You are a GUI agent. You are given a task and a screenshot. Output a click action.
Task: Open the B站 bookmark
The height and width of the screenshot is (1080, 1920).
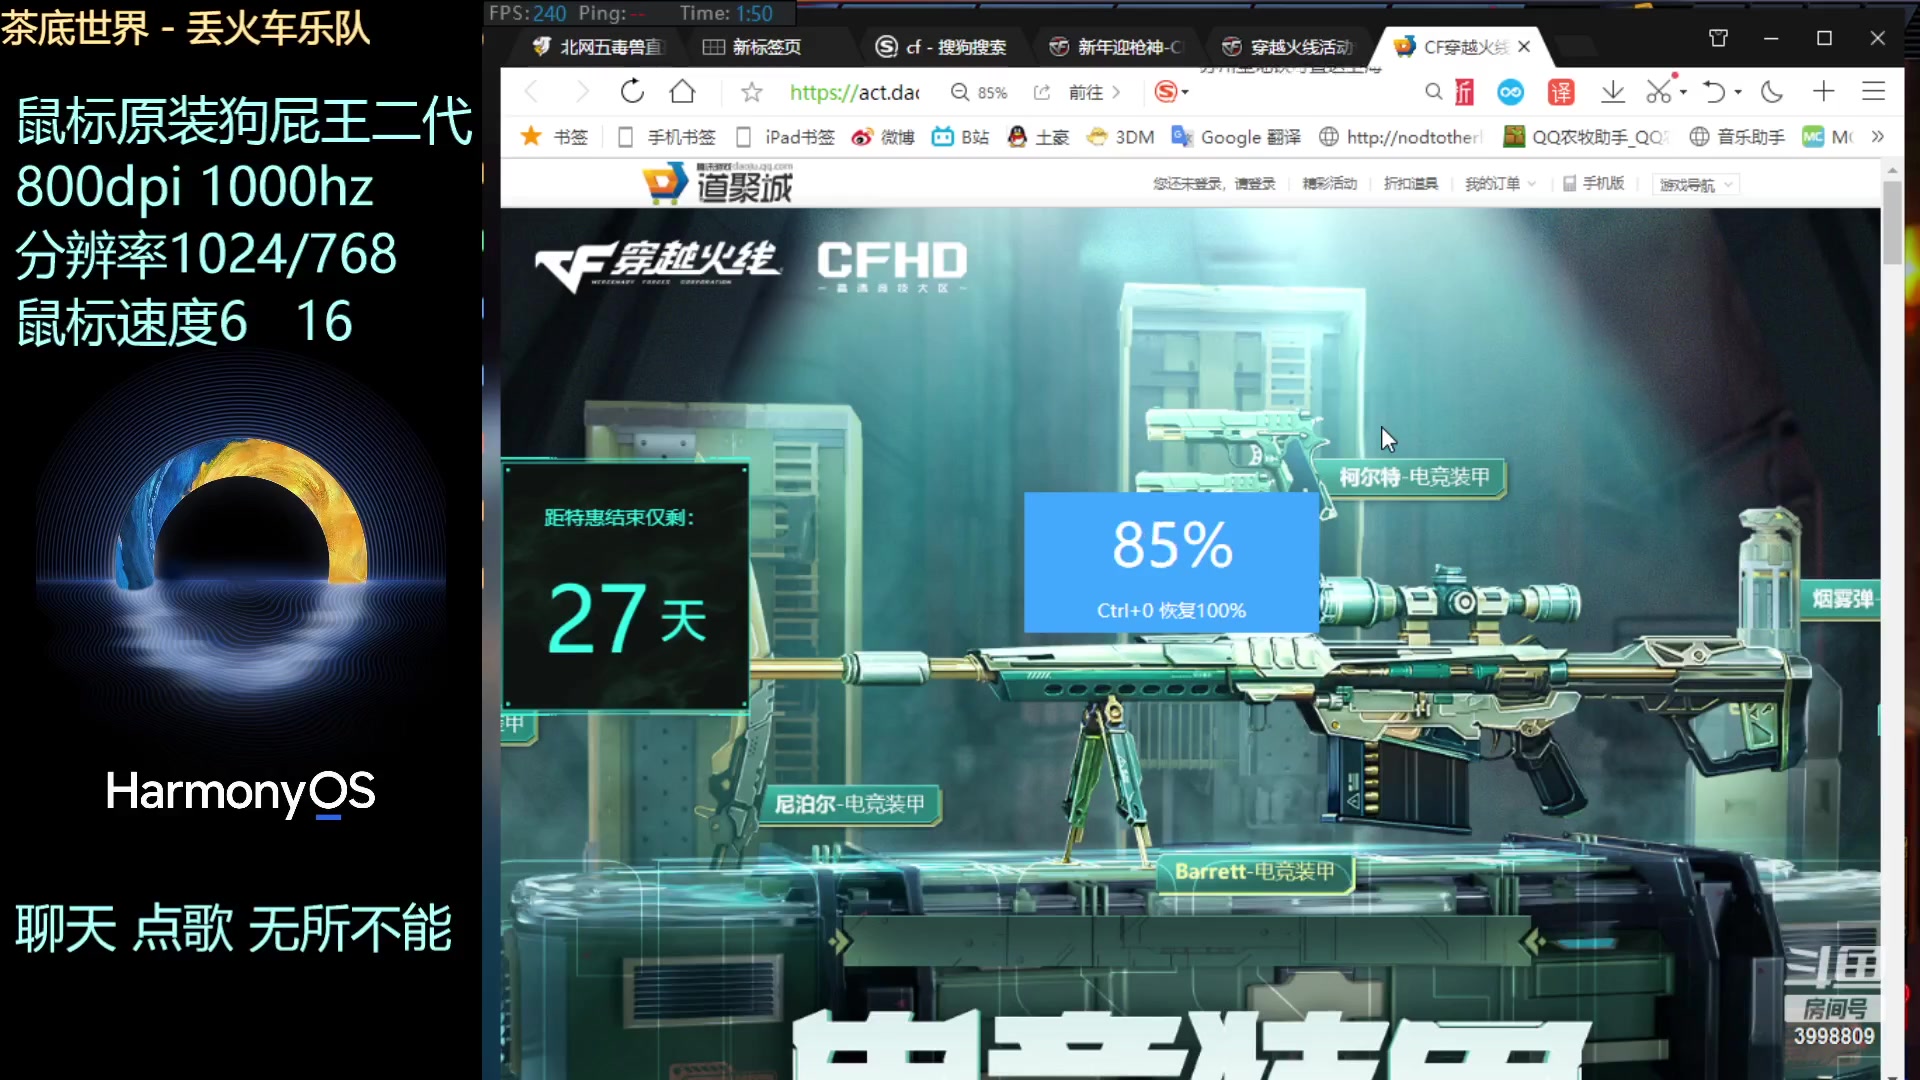960,137
